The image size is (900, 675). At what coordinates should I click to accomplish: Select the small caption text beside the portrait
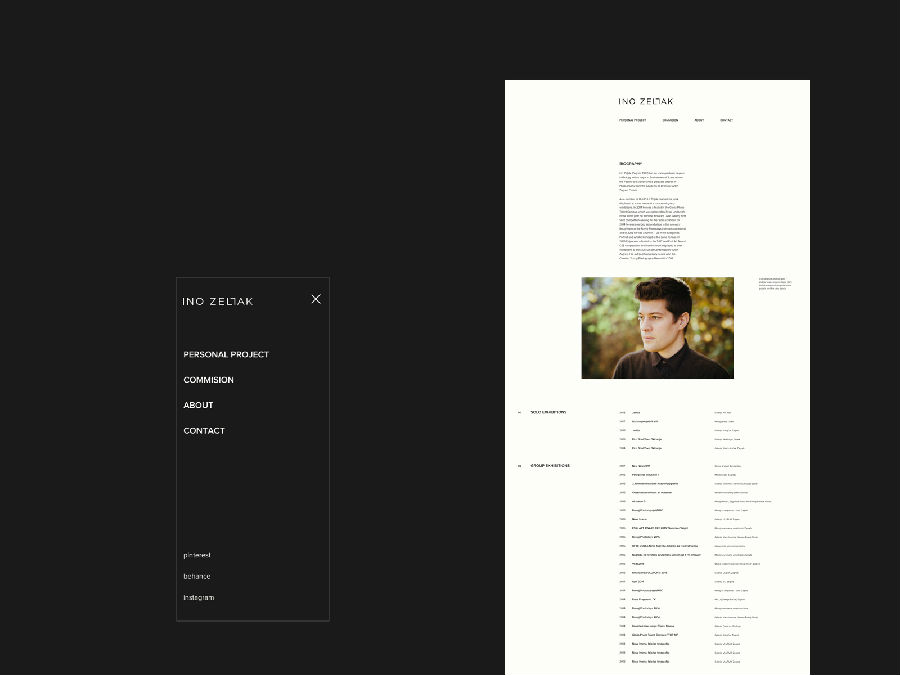pos(775,284)
